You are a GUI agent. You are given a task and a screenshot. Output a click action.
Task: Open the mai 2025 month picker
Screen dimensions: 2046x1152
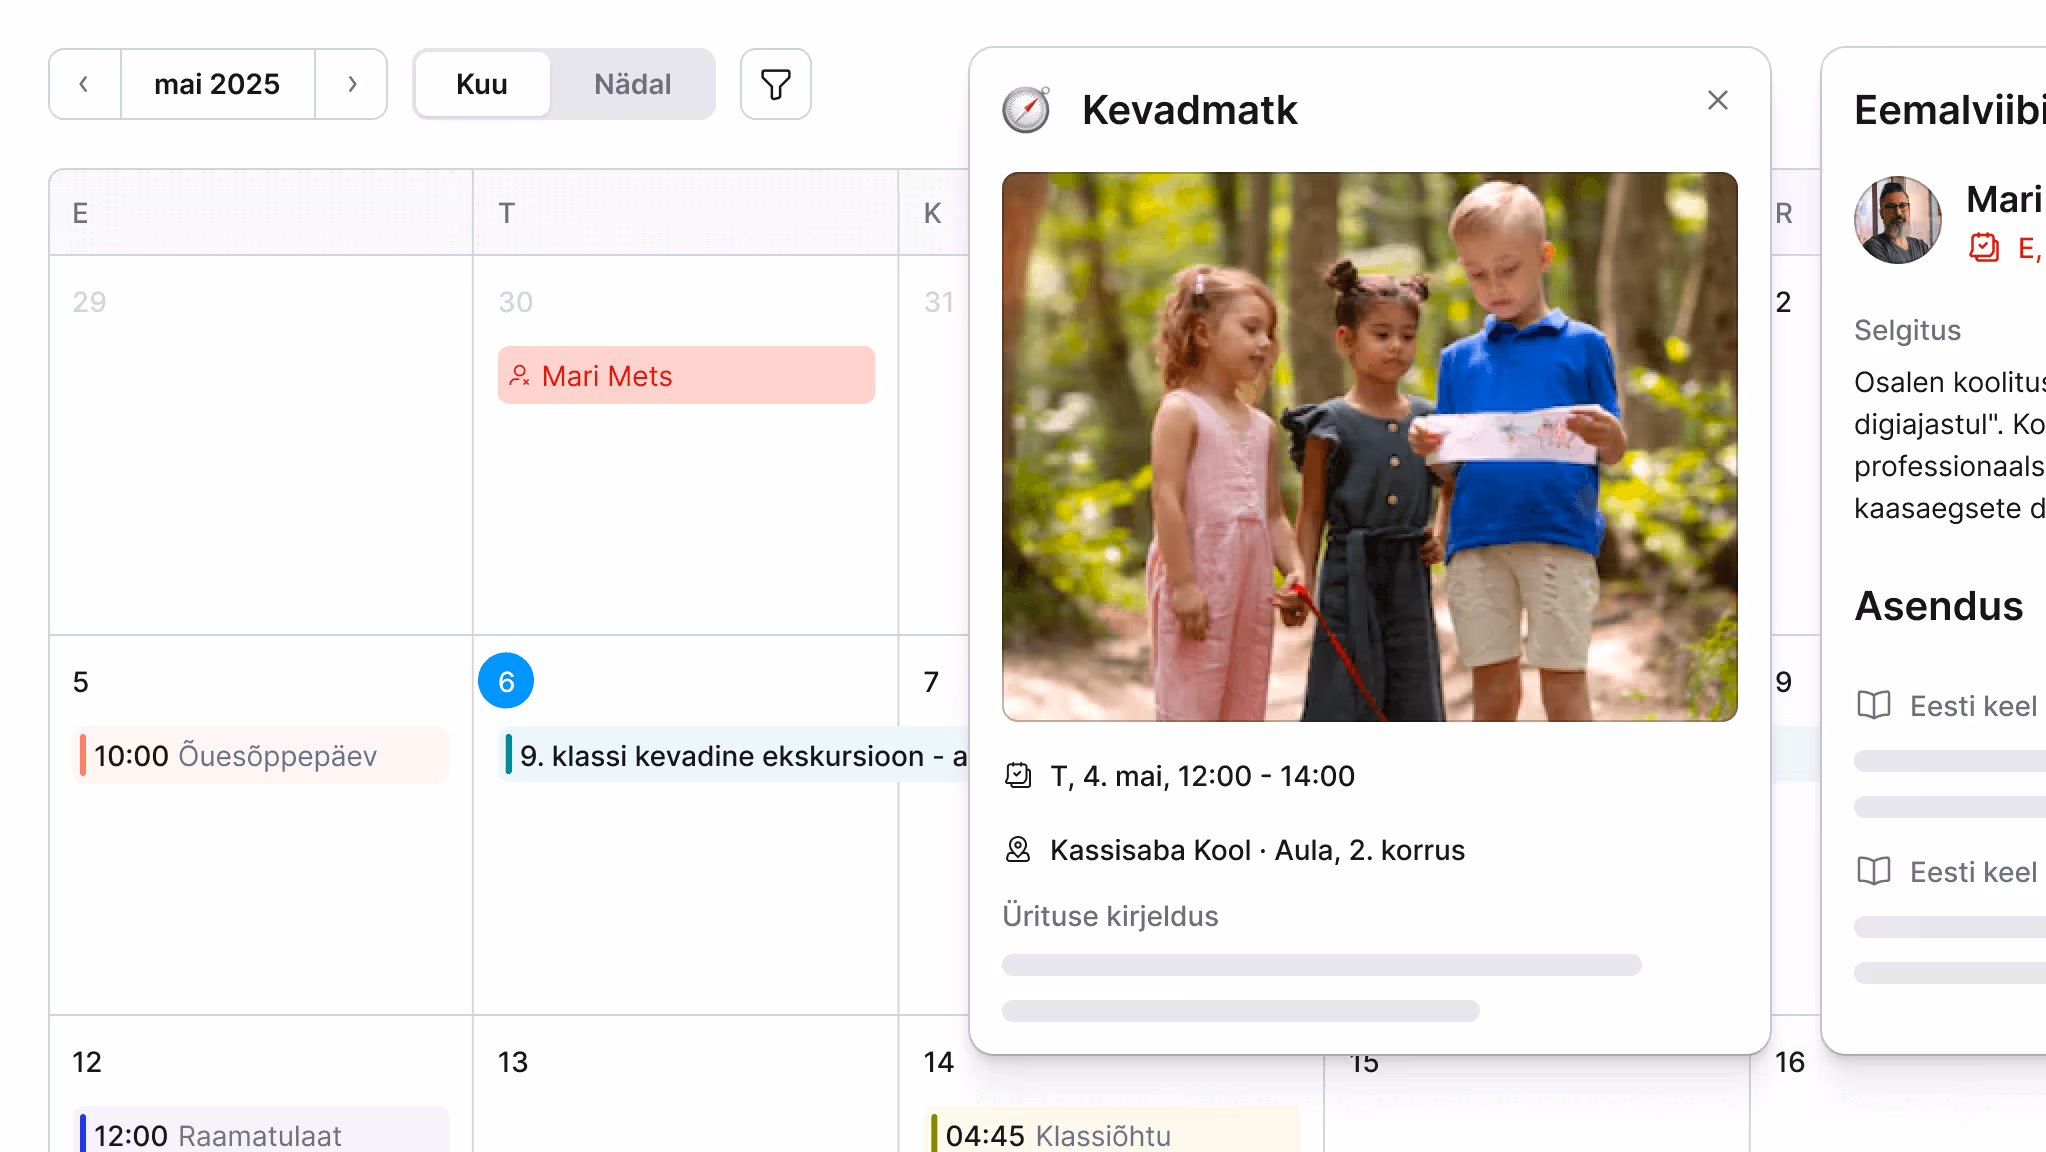pos(217,84)
